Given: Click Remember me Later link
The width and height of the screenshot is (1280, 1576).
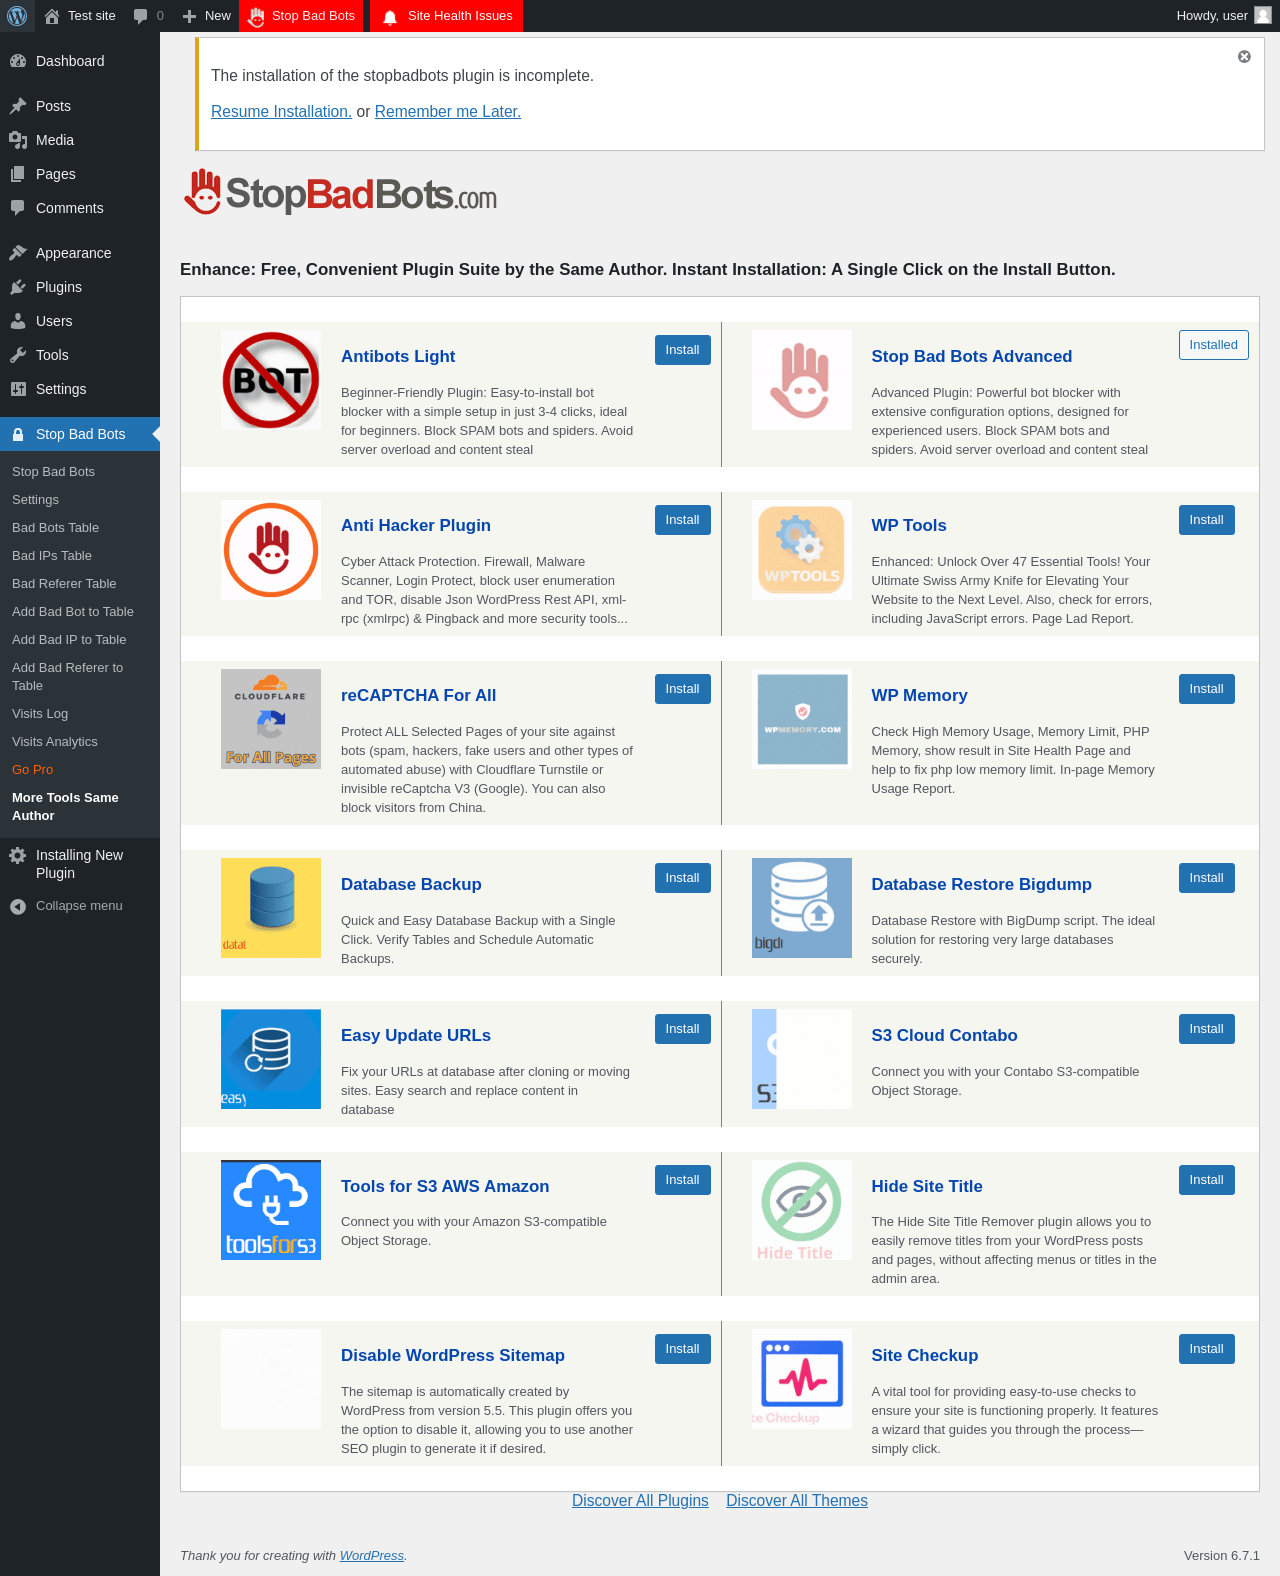Looking at the screenshot, I should click(448, 112).
